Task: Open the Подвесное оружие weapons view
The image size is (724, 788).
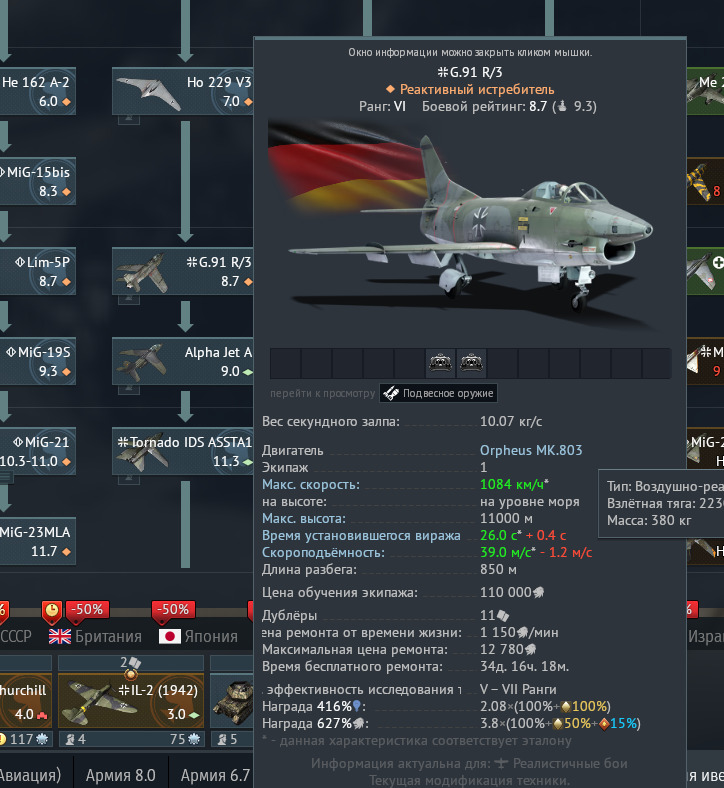Action: pyautogui.click(x=438, y=393)
